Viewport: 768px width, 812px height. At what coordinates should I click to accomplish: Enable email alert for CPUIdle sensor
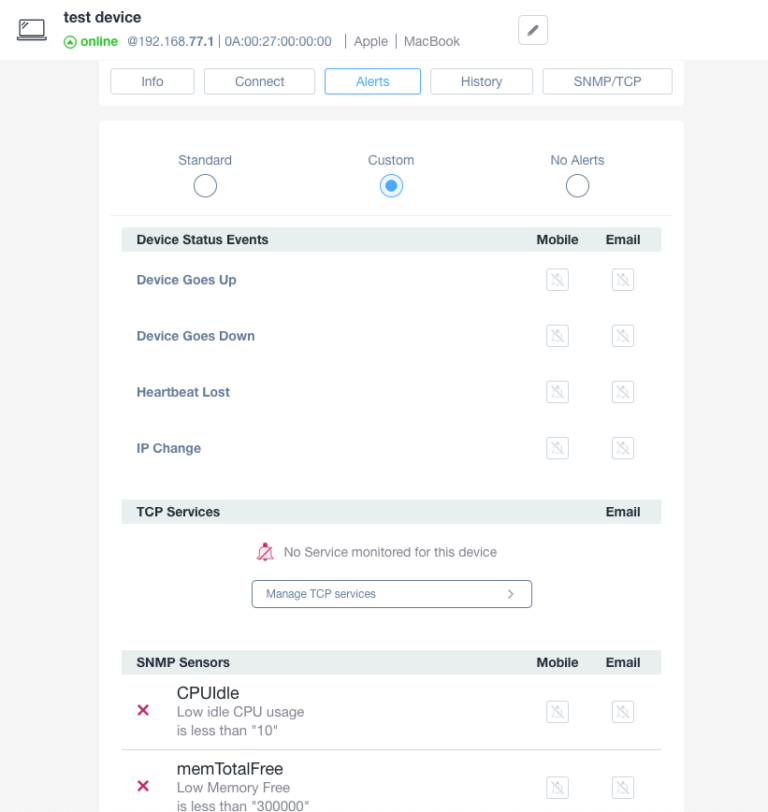pyautogui.click(x=623, y=712)
